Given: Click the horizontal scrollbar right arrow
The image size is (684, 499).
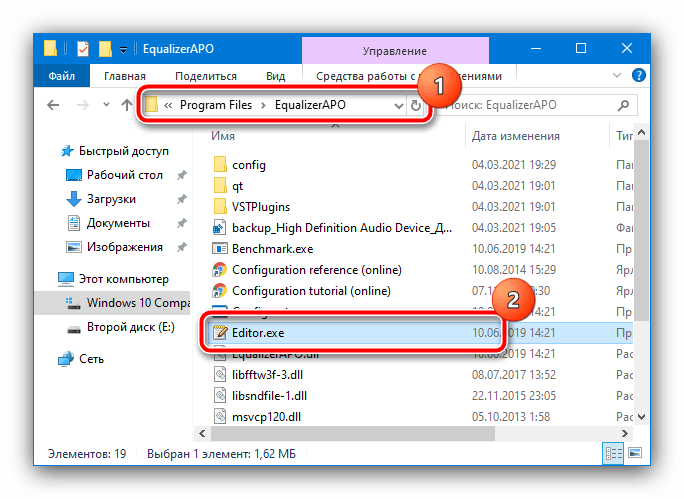Looking at the screenshot, I should pyautogui.click(x=625, y=433).
